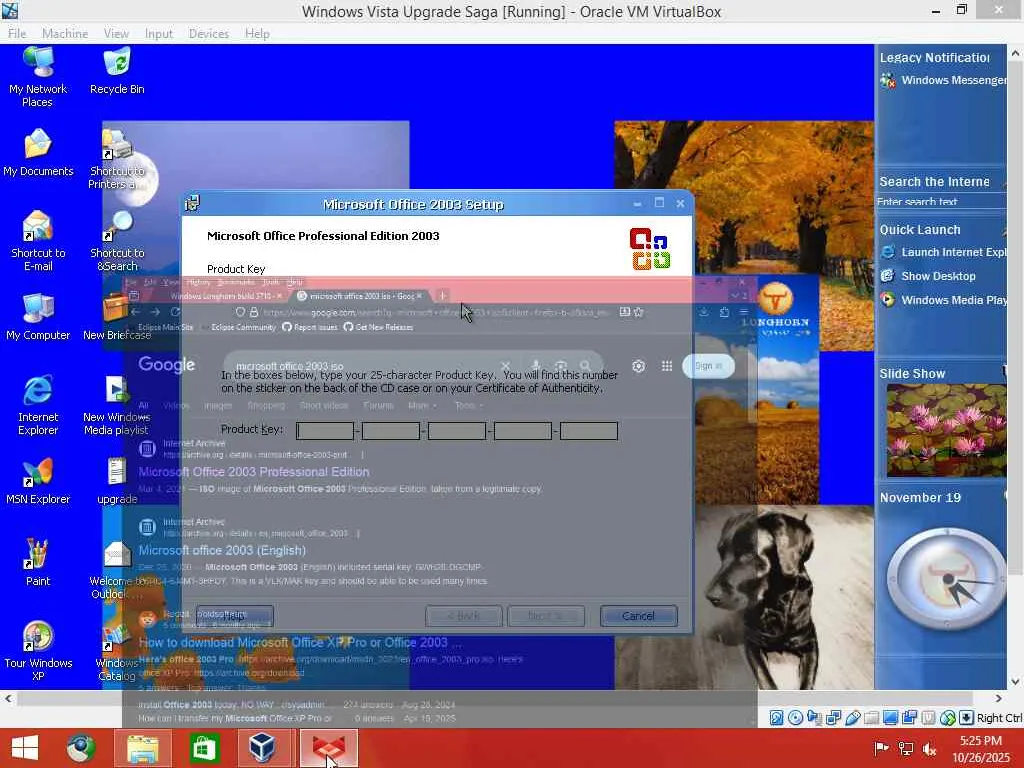The image size is (1024, 768).
Task: Open the host Windows Start button
Action: pyautogui.click(x=25, y=748)
